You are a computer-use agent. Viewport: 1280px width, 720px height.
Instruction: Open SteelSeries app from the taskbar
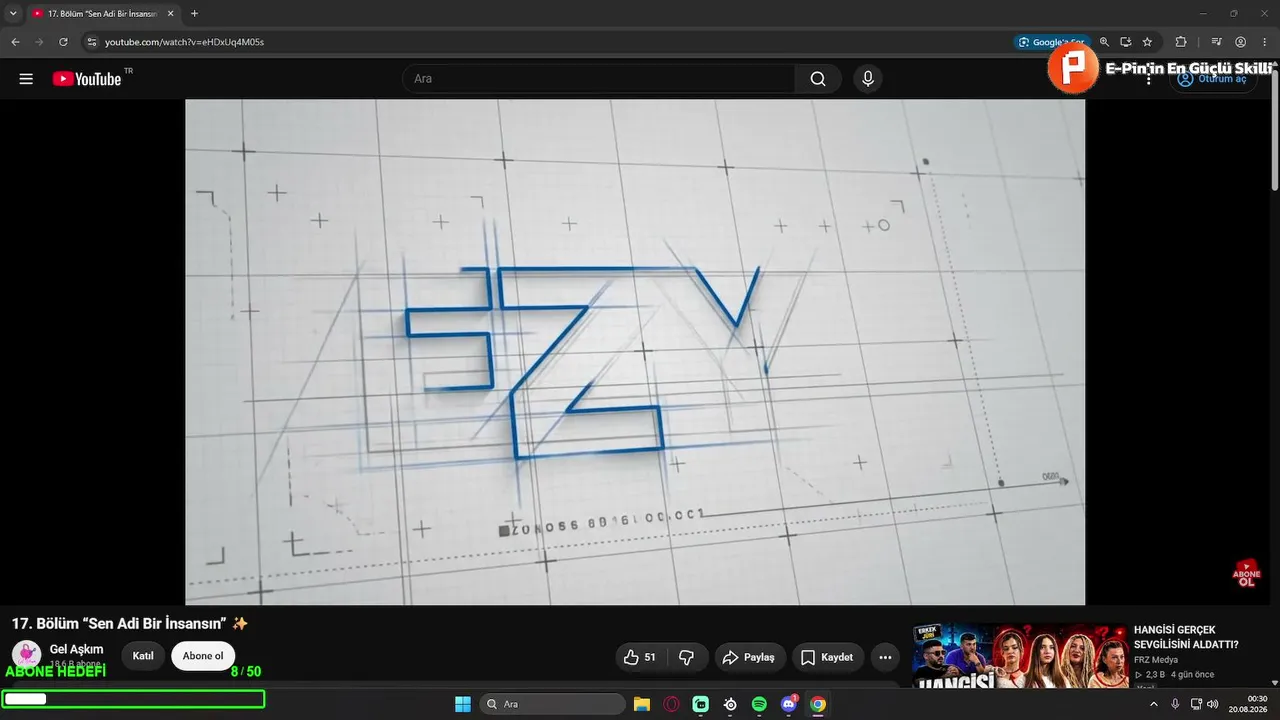pos(731,704)
